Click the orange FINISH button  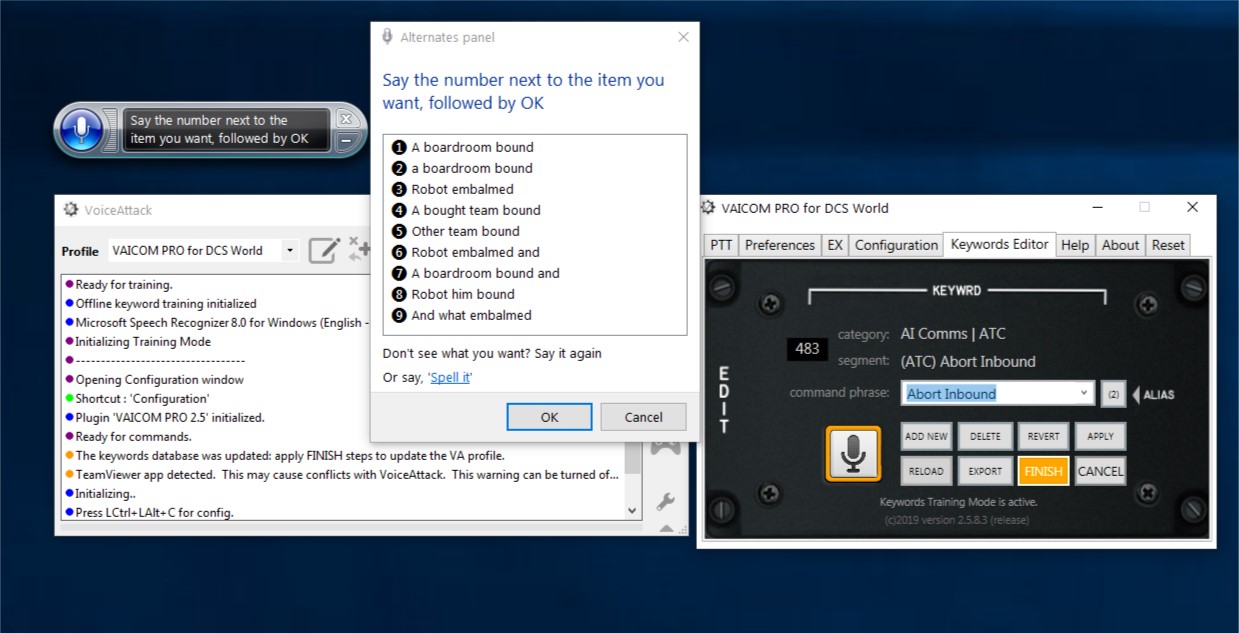(1043, 471)
